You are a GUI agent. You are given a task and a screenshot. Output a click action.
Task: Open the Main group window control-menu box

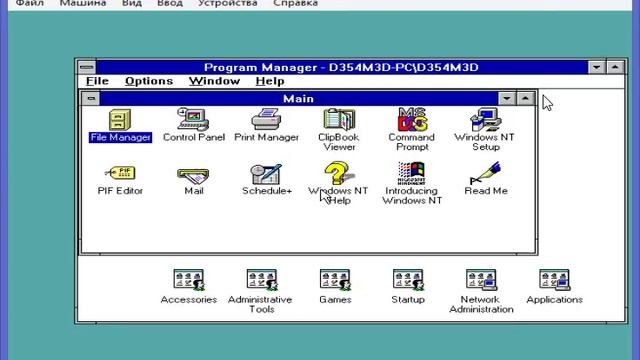point(91,98)
